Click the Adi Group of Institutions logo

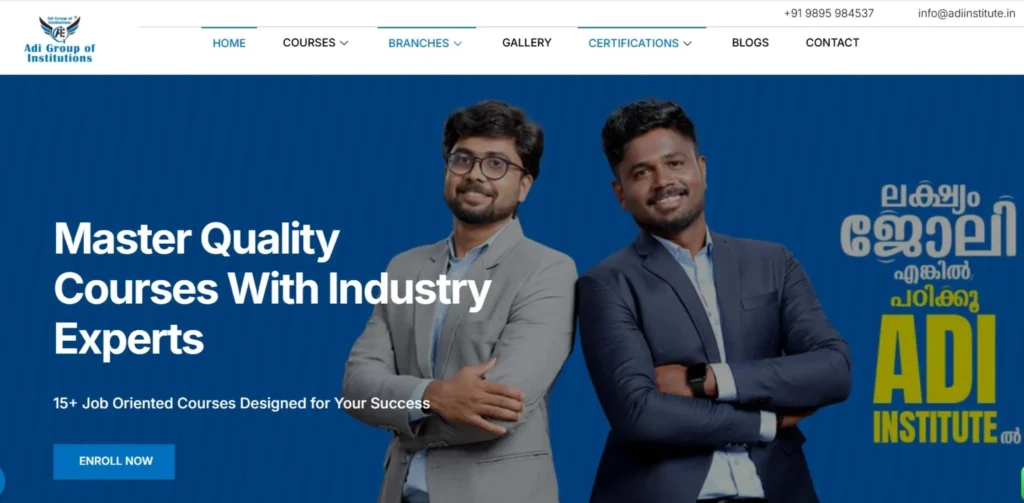tap(59, 39)
